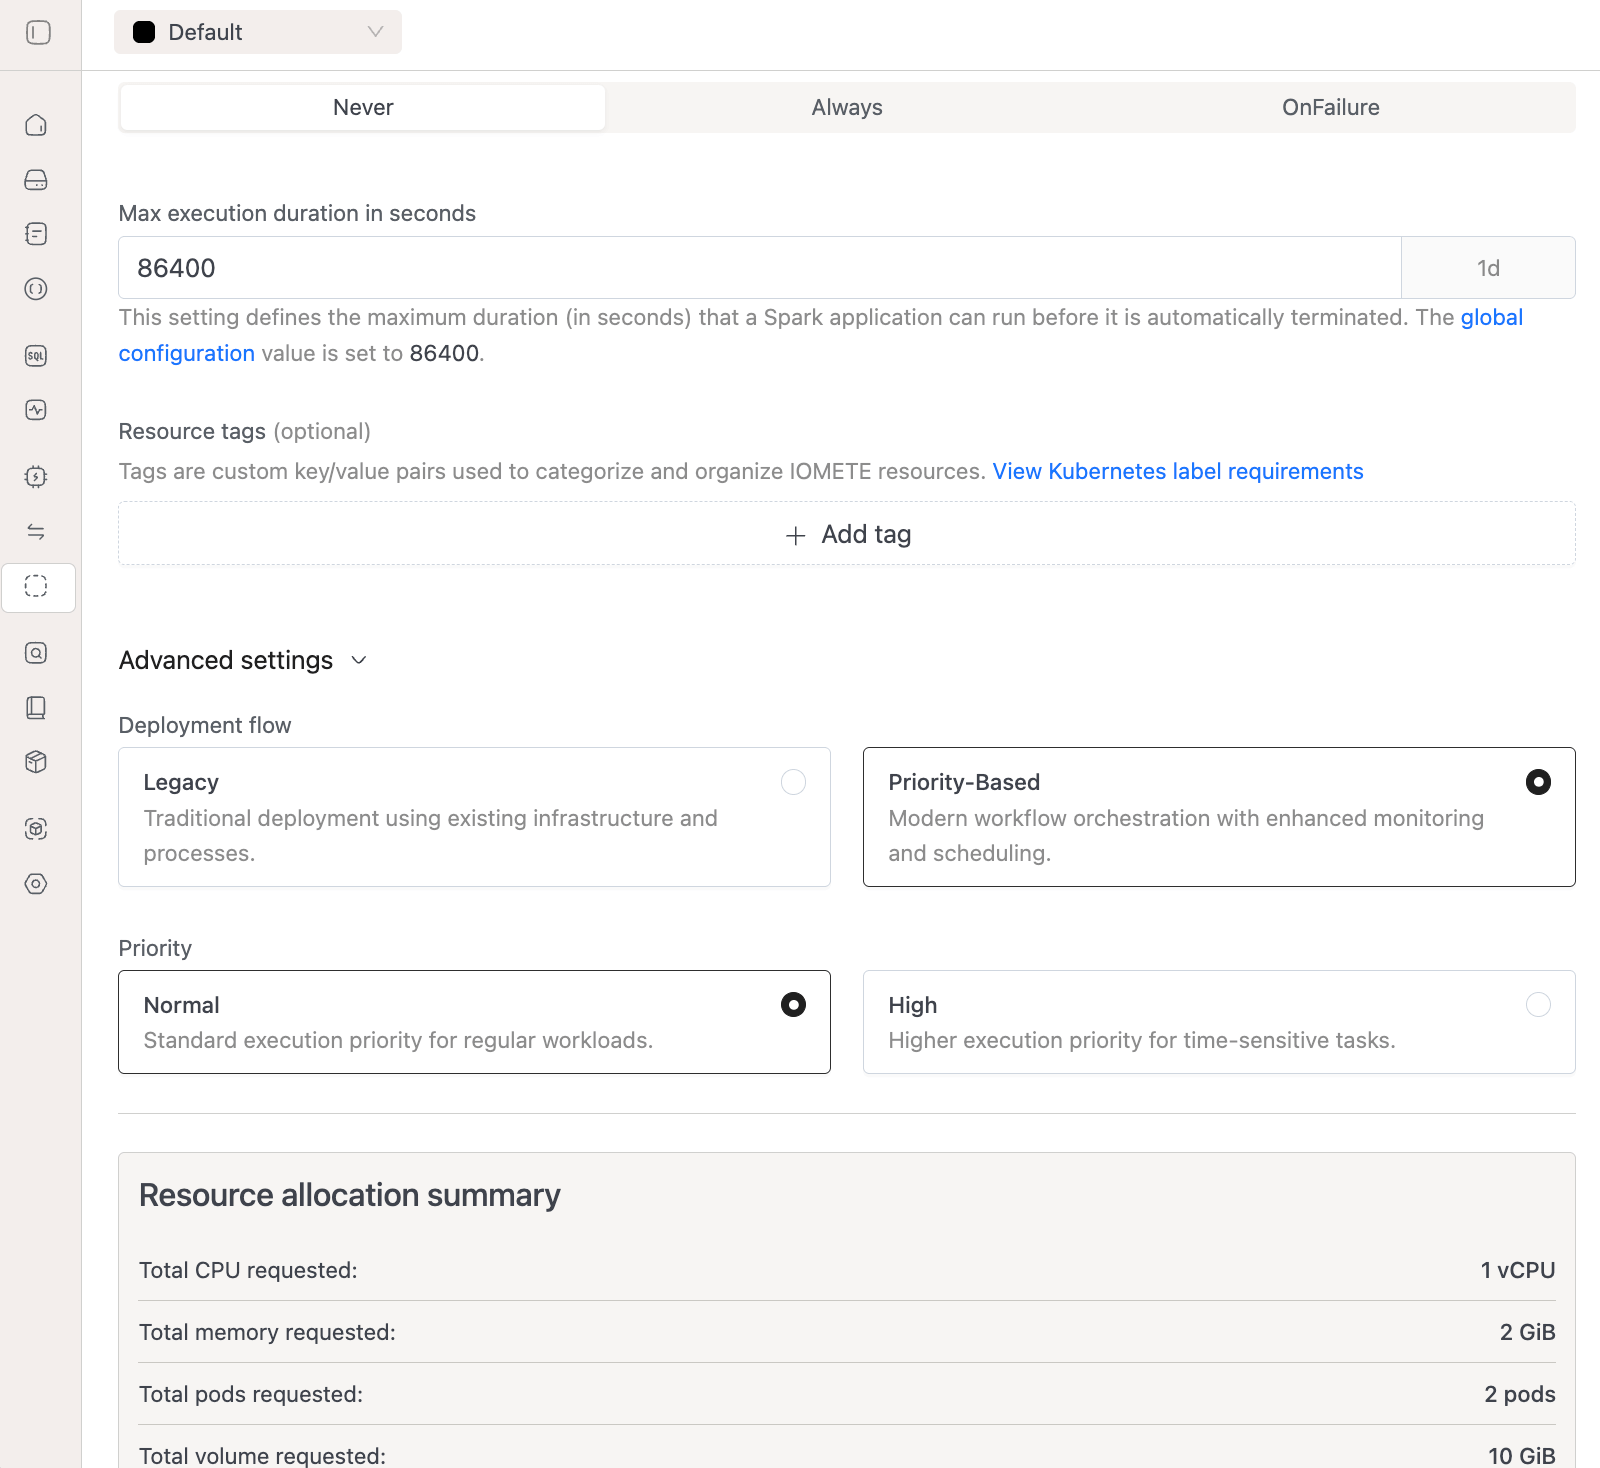The height and width of the screenshot is (1468, 1600).
Task: Click the Add tag button
Action: coord(847,534)
